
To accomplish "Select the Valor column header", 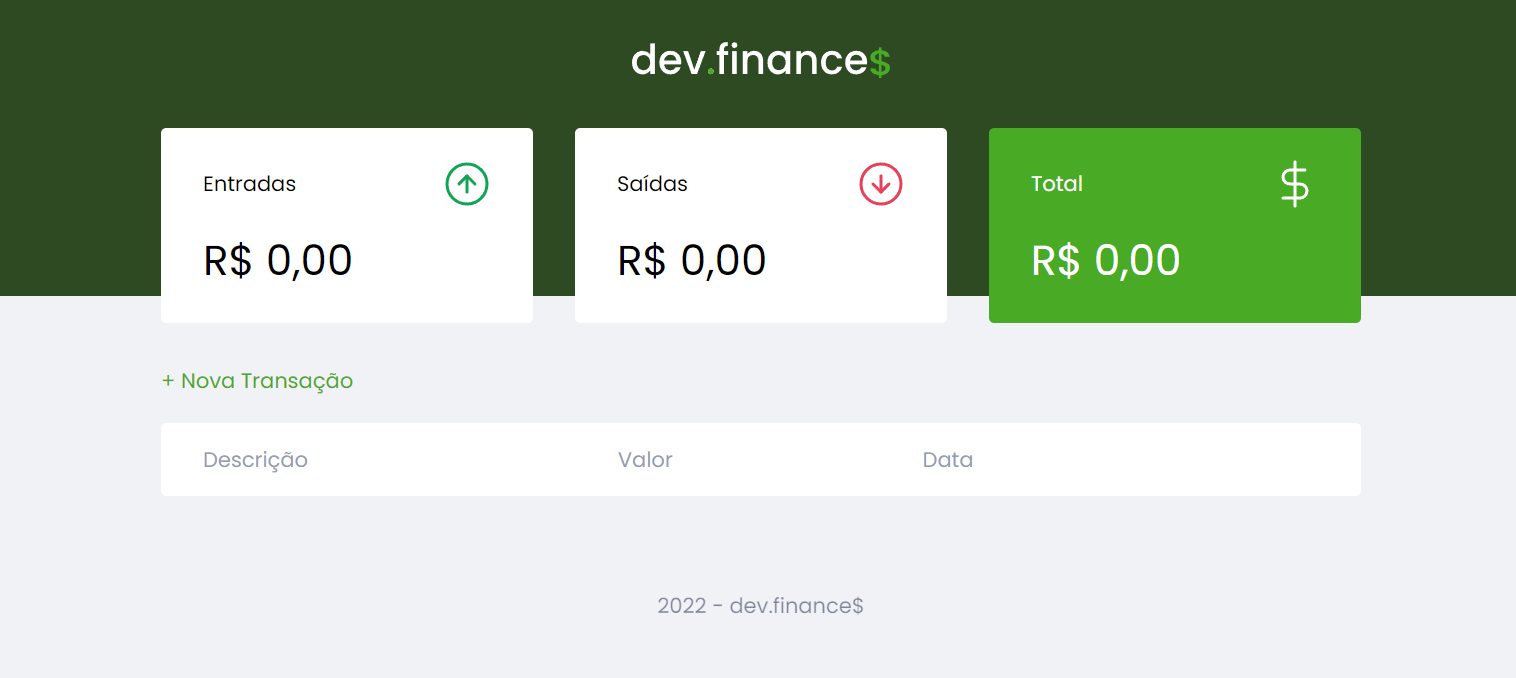I will 645,460.
